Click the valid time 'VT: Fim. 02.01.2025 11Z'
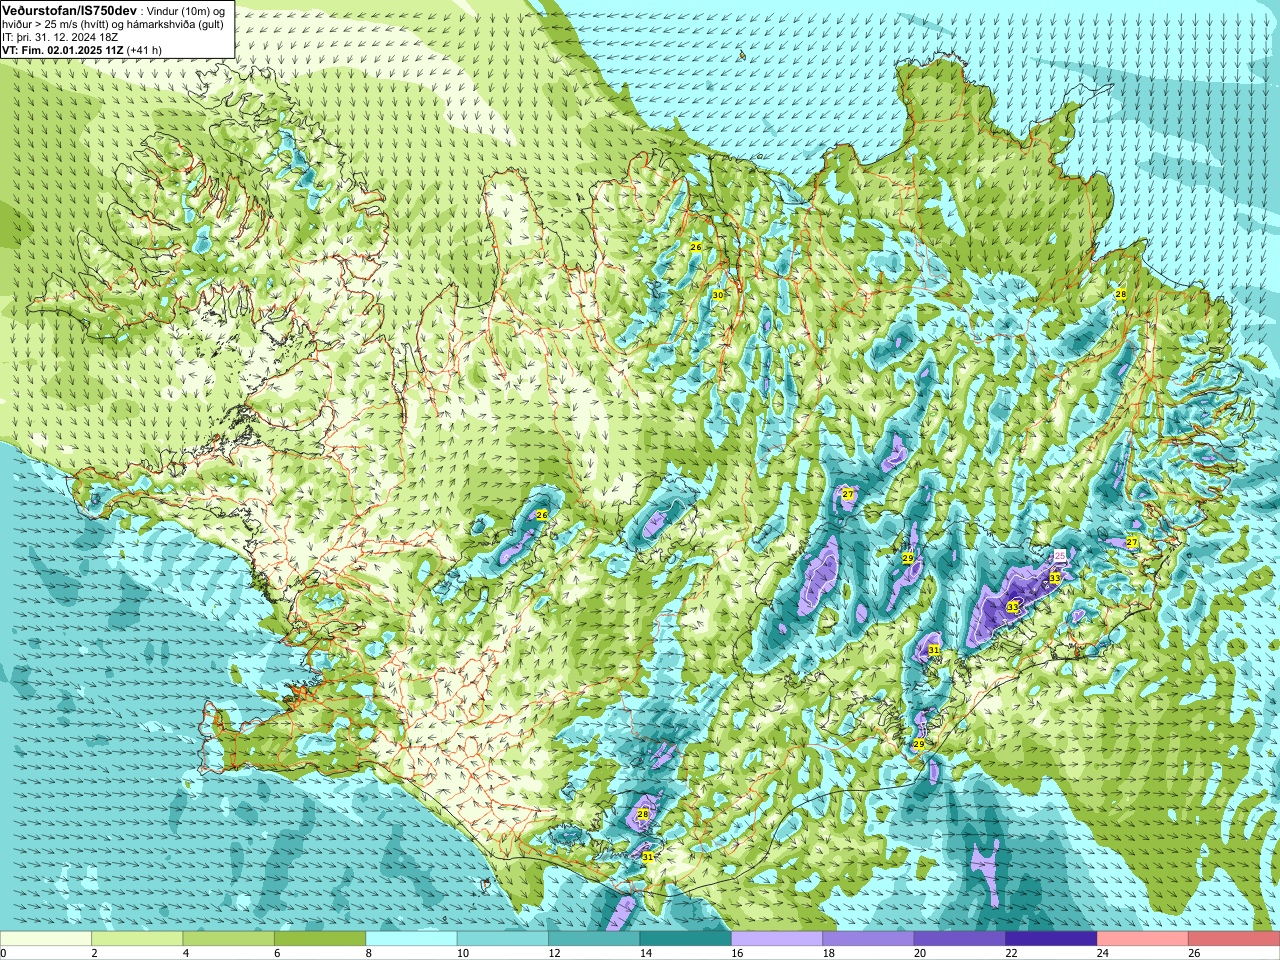The width and height of the screenshot is (1280, 960). pyautogui.click(x=62, y=49)
